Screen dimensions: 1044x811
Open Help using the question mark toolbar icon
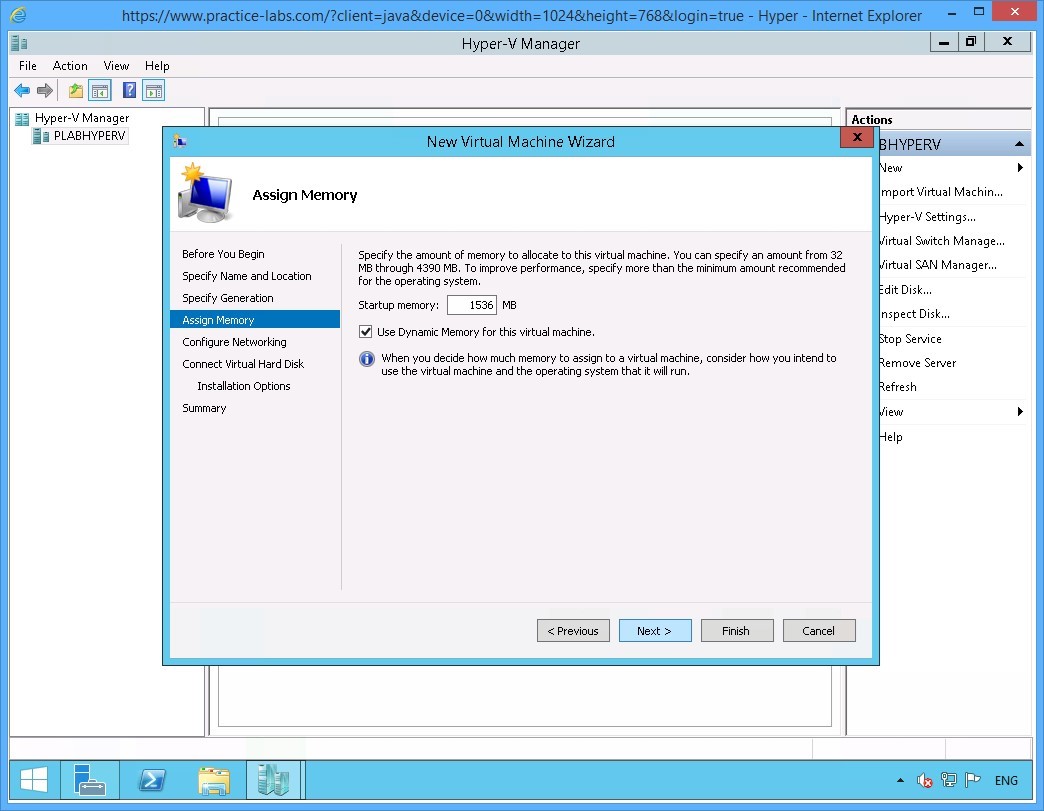point(127,90)
